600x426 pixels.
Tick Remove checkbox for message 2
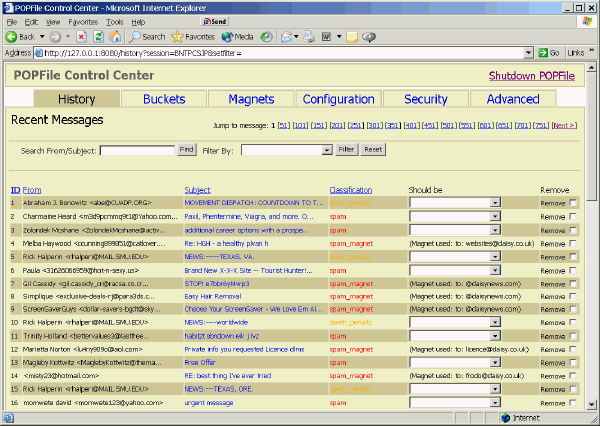point(573,216)
